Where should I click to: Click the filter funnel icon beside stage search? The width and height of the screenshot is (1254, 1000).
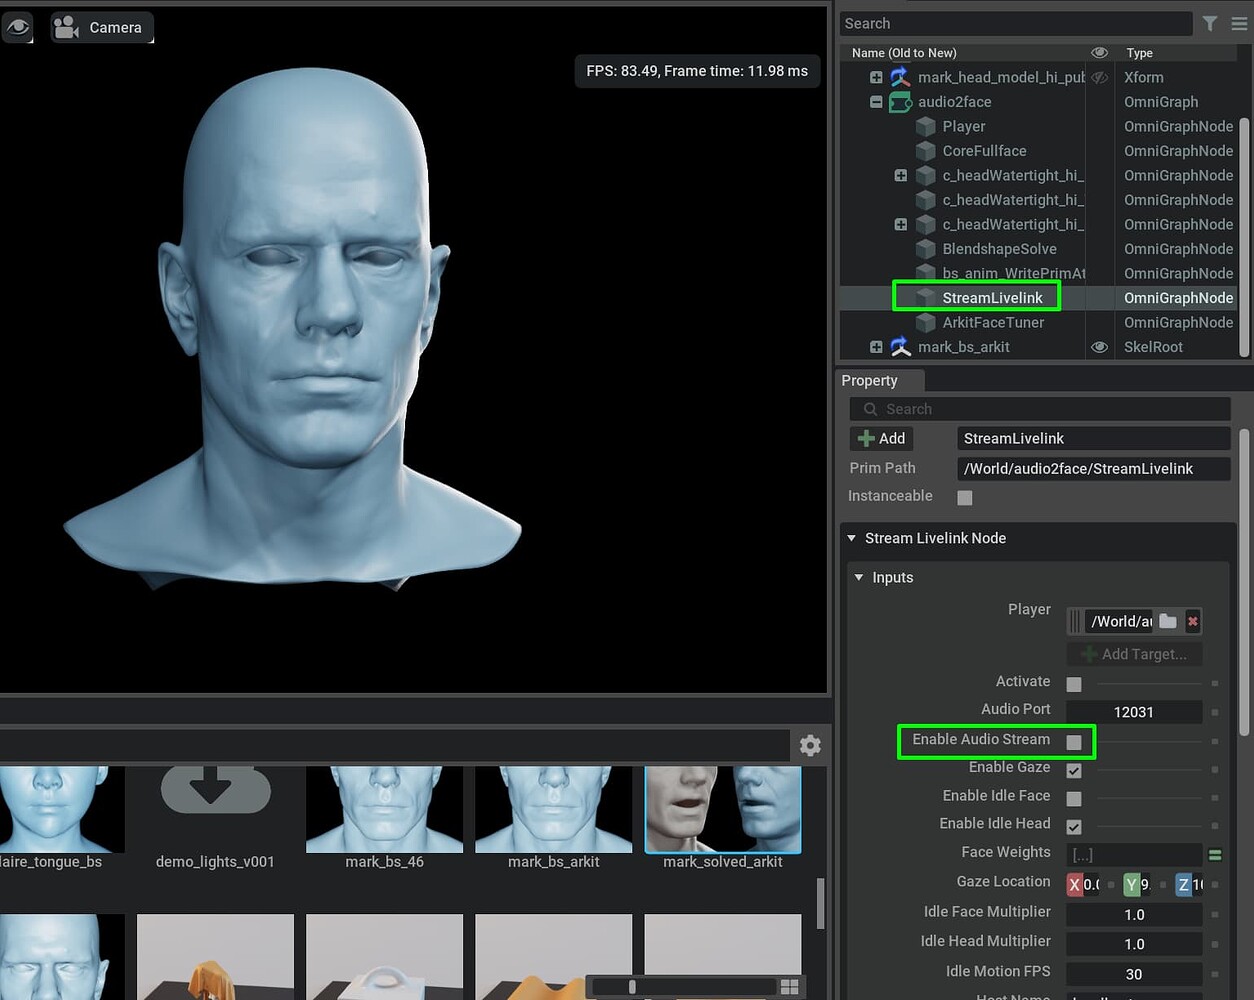[1210, 23]
